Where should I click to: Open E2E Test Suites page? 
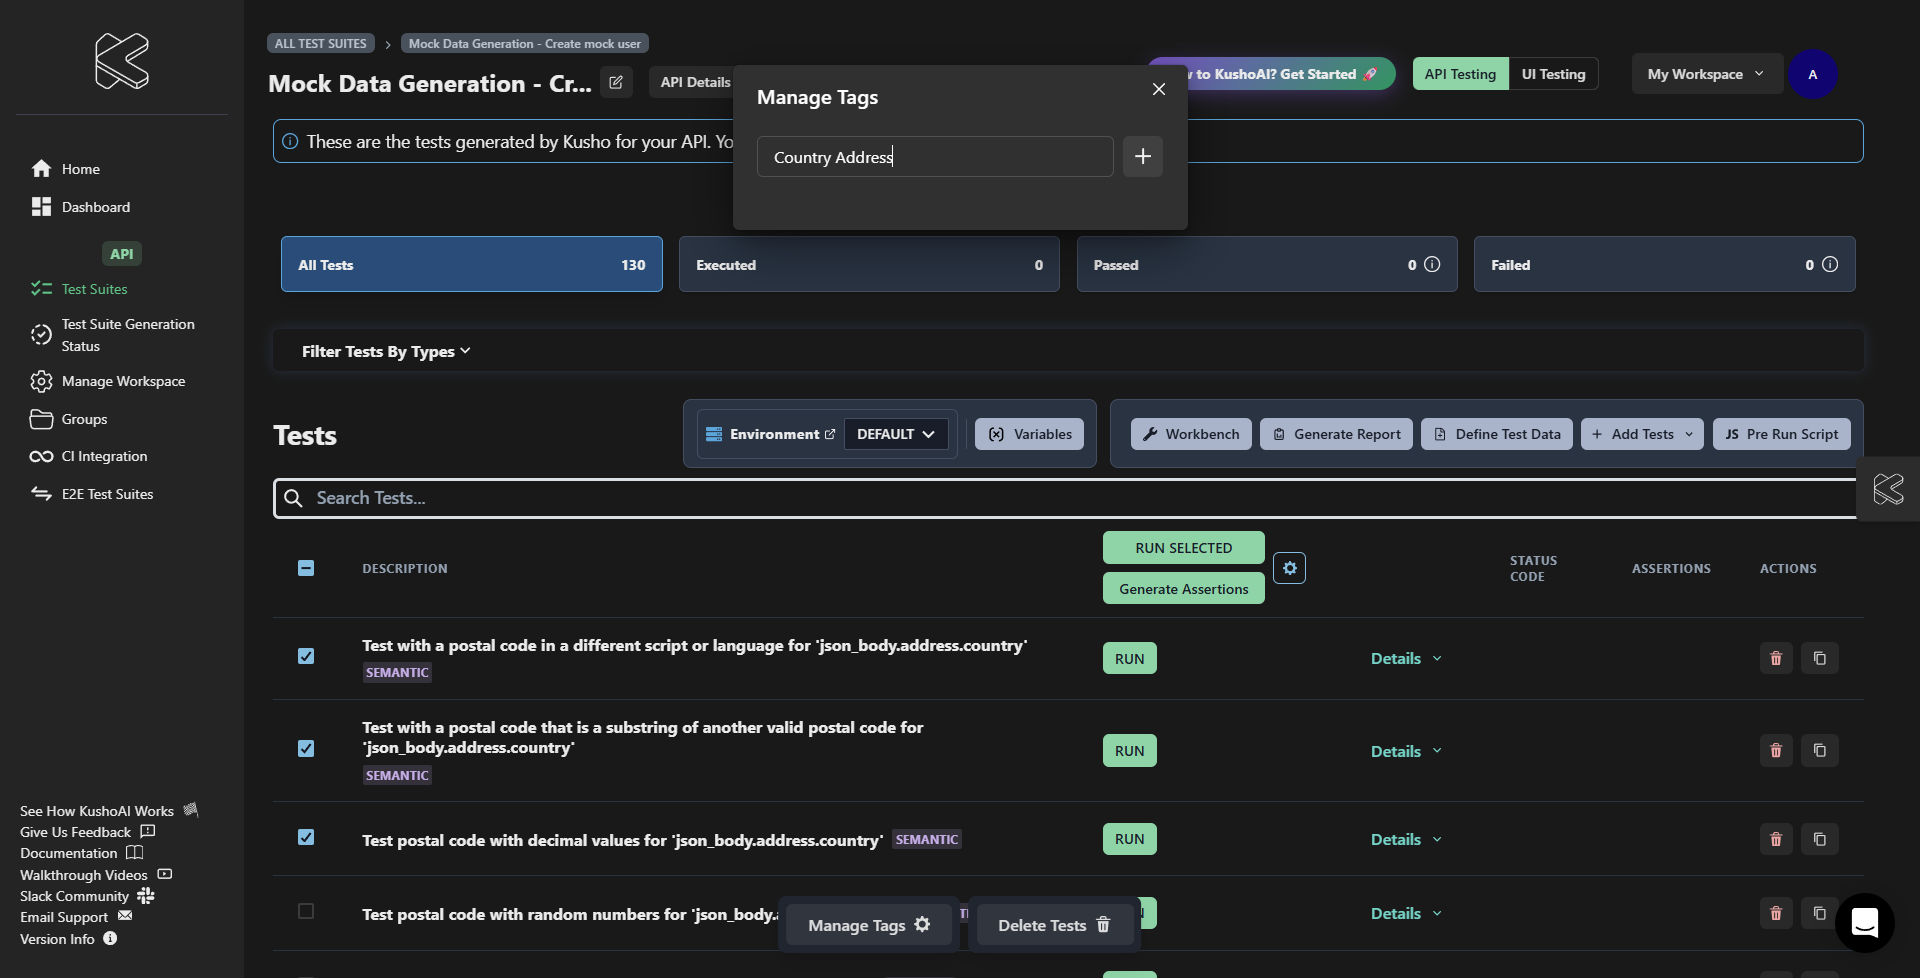91,494
